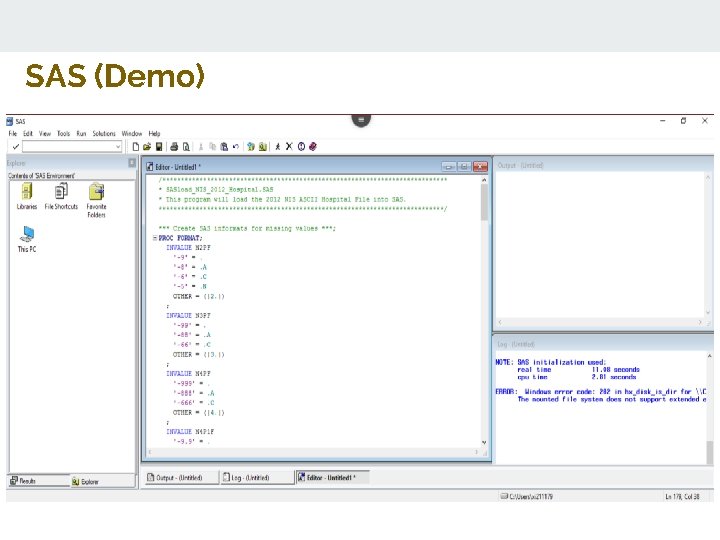Click the New Library toolbar icon
Viewport: 720px width, 540px height.
[251, 147]
